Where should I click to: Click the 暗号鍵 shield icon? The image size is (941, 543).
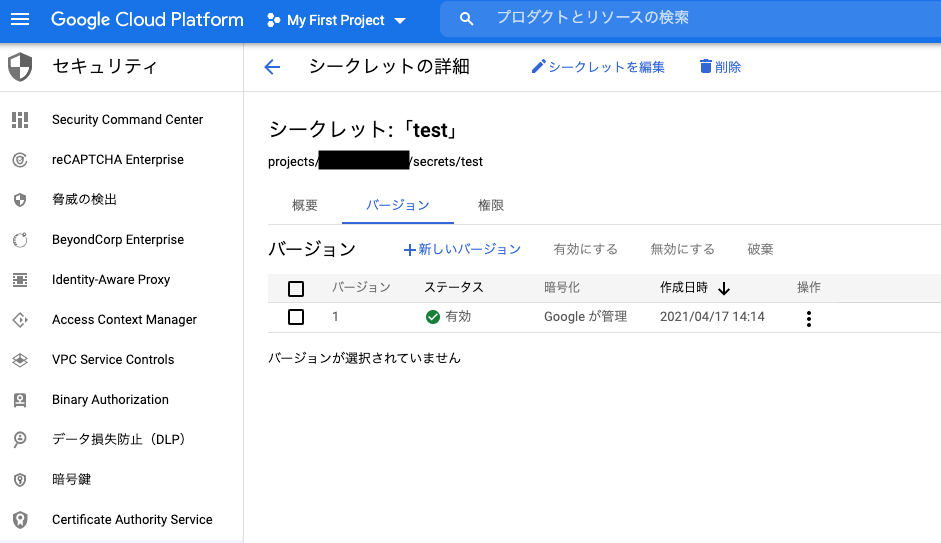pos(20,480)
